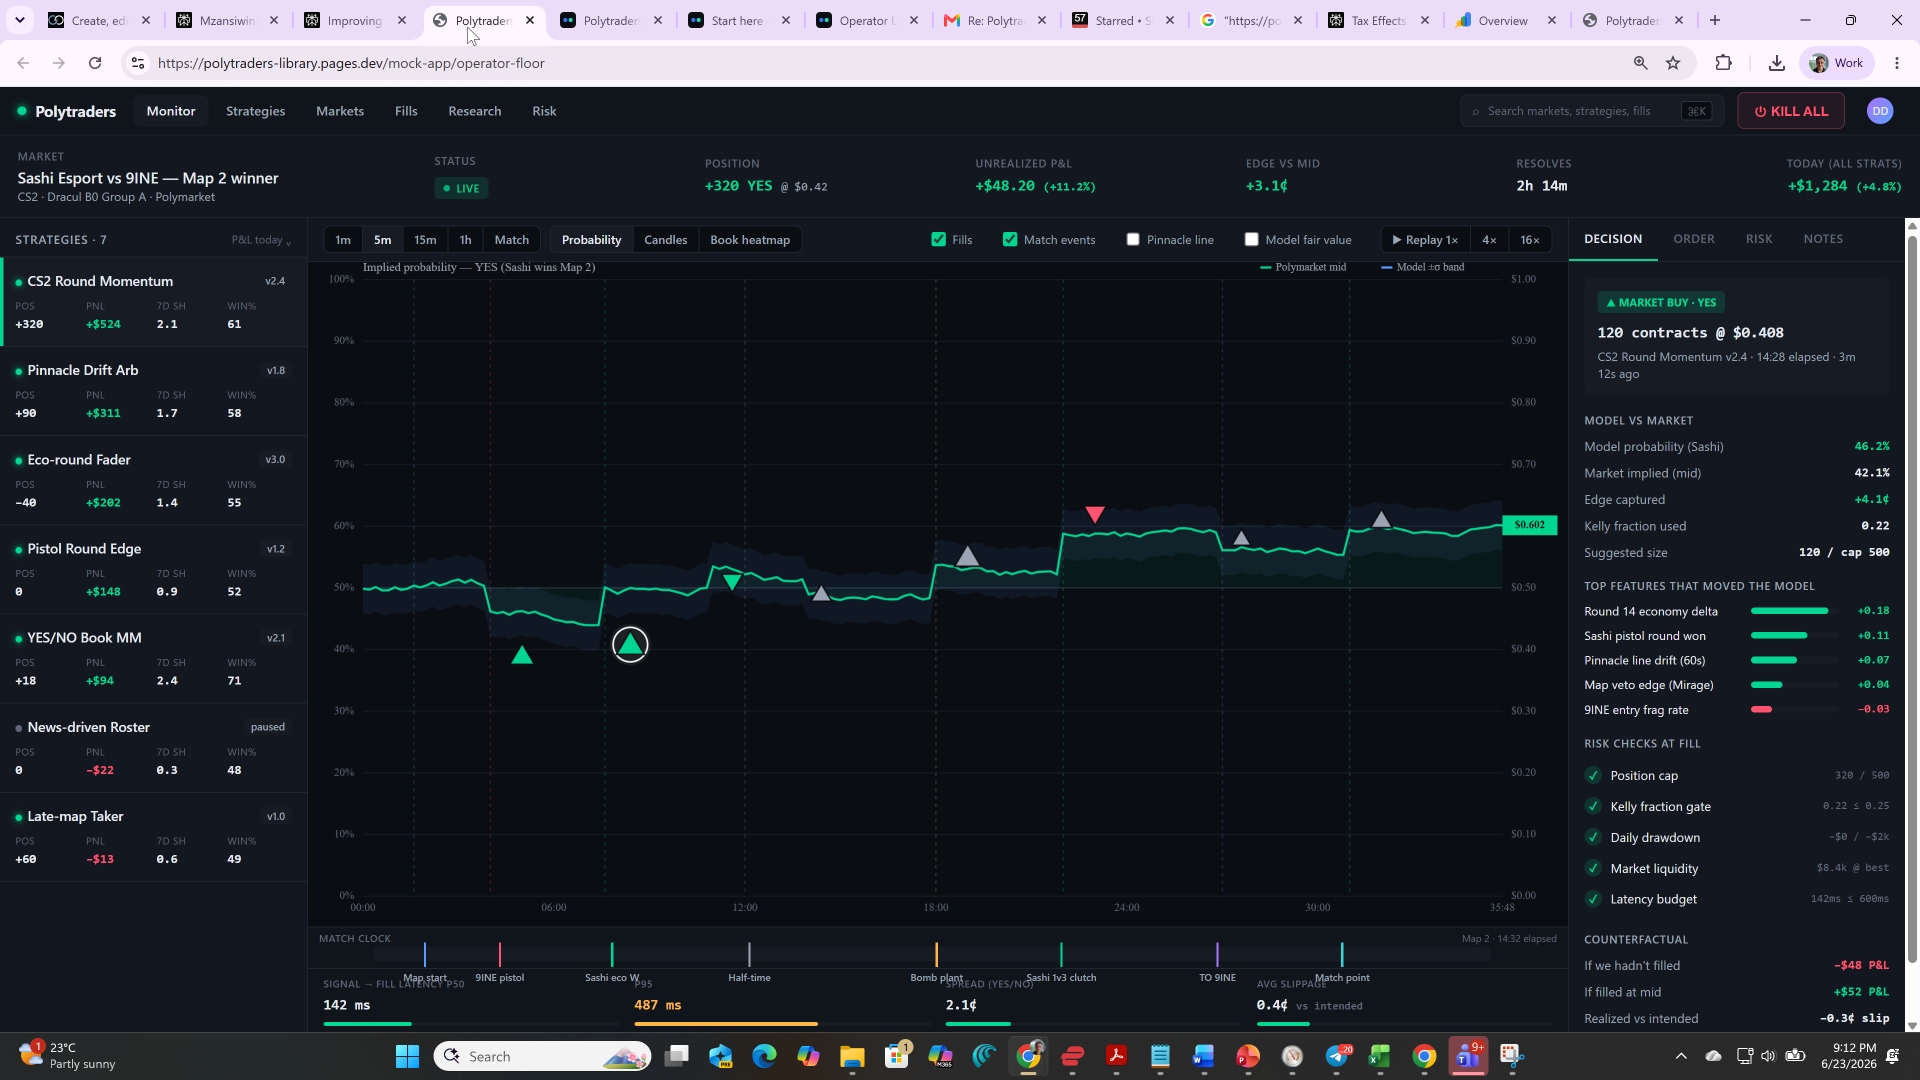Click the Polytraders logo
Image resolution: width=1920 pixels, height=1080 pixels.
coord(66,111)
